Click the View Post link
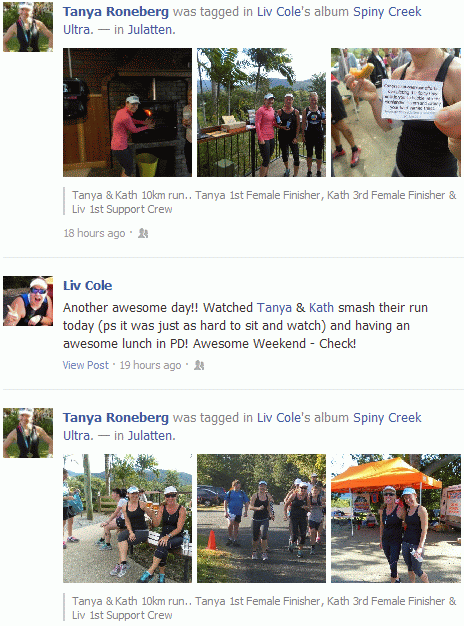Screen dimensions: 464x626 click(x=85, y=365)
